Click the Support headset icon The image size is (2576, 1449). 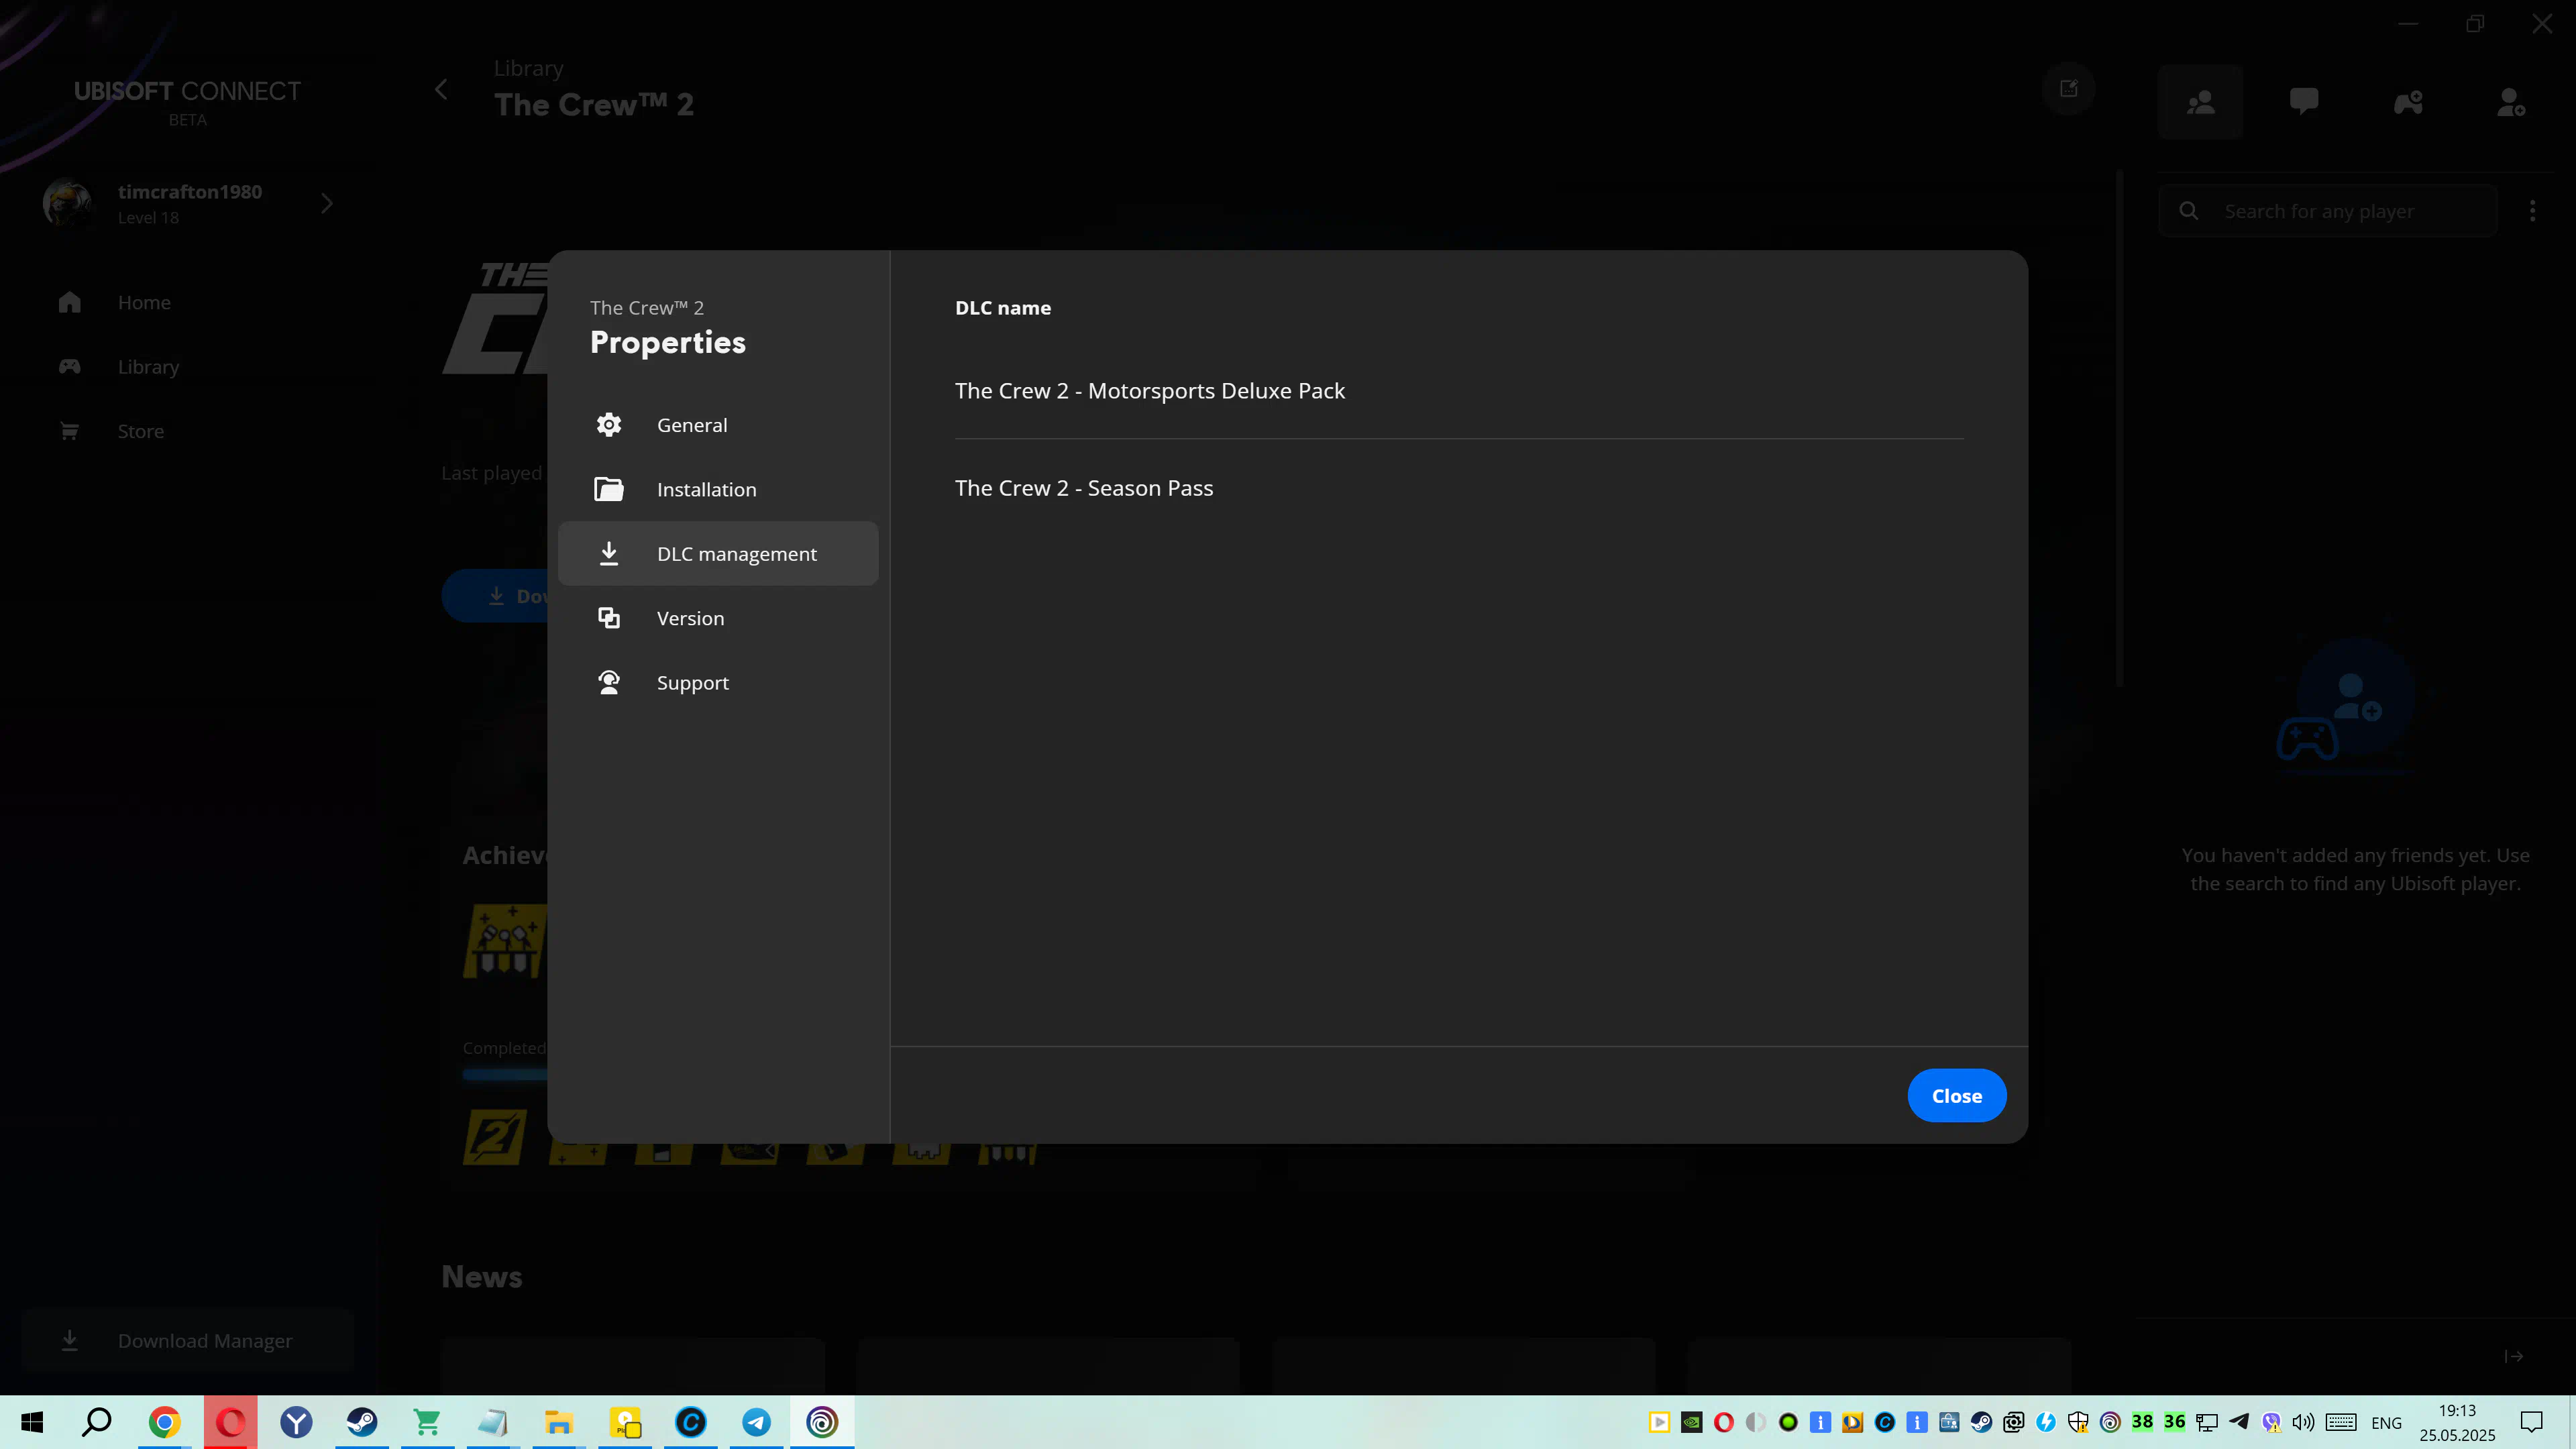coord(609,682)
